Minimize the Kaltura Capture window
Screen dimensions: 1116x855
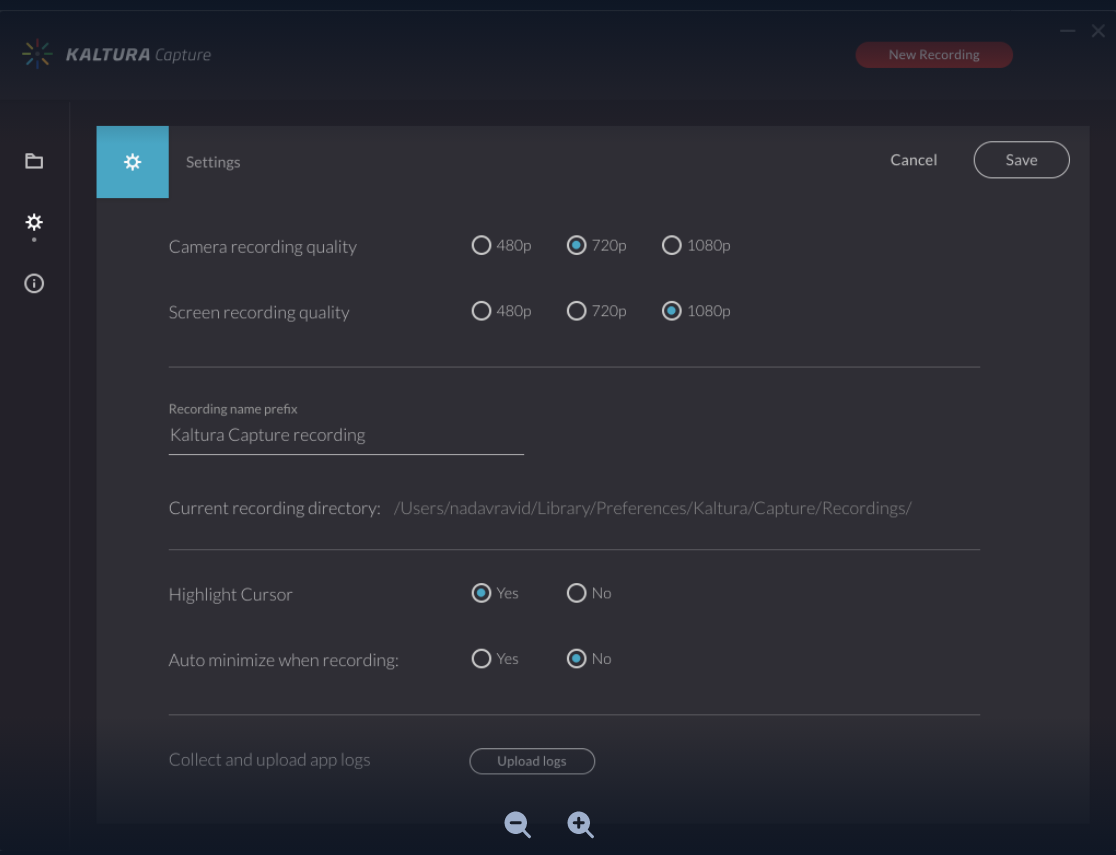point(1068,31)
